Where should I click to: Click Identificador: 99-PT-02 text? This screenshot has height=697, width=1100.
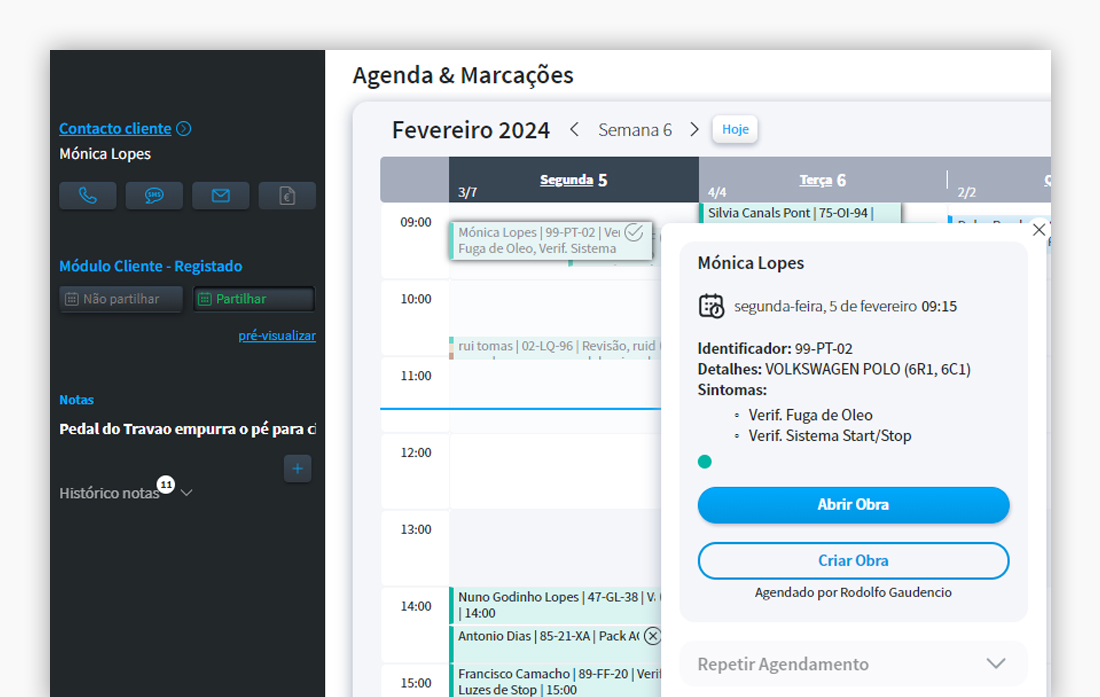774,348
